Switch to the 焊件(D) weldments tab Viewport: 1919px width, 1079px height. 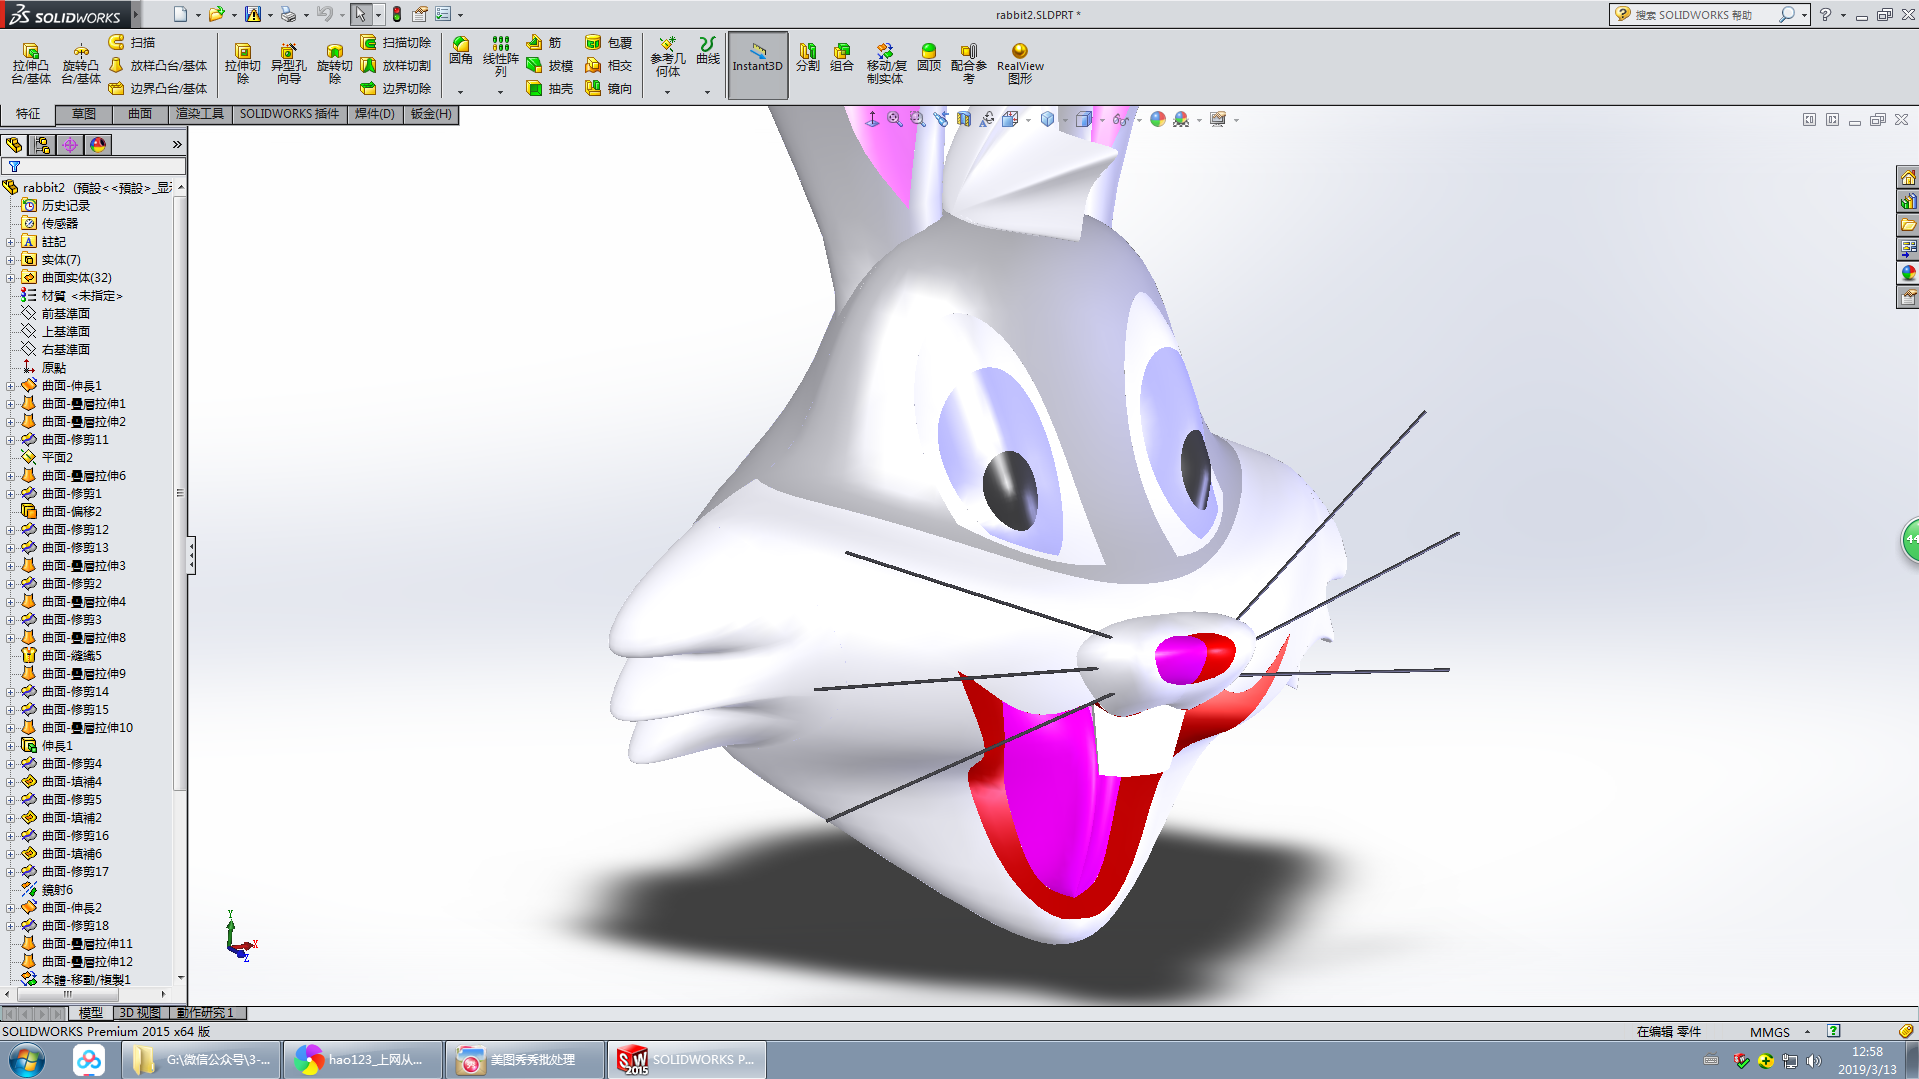pyautogui.click(x=375, y=114)
